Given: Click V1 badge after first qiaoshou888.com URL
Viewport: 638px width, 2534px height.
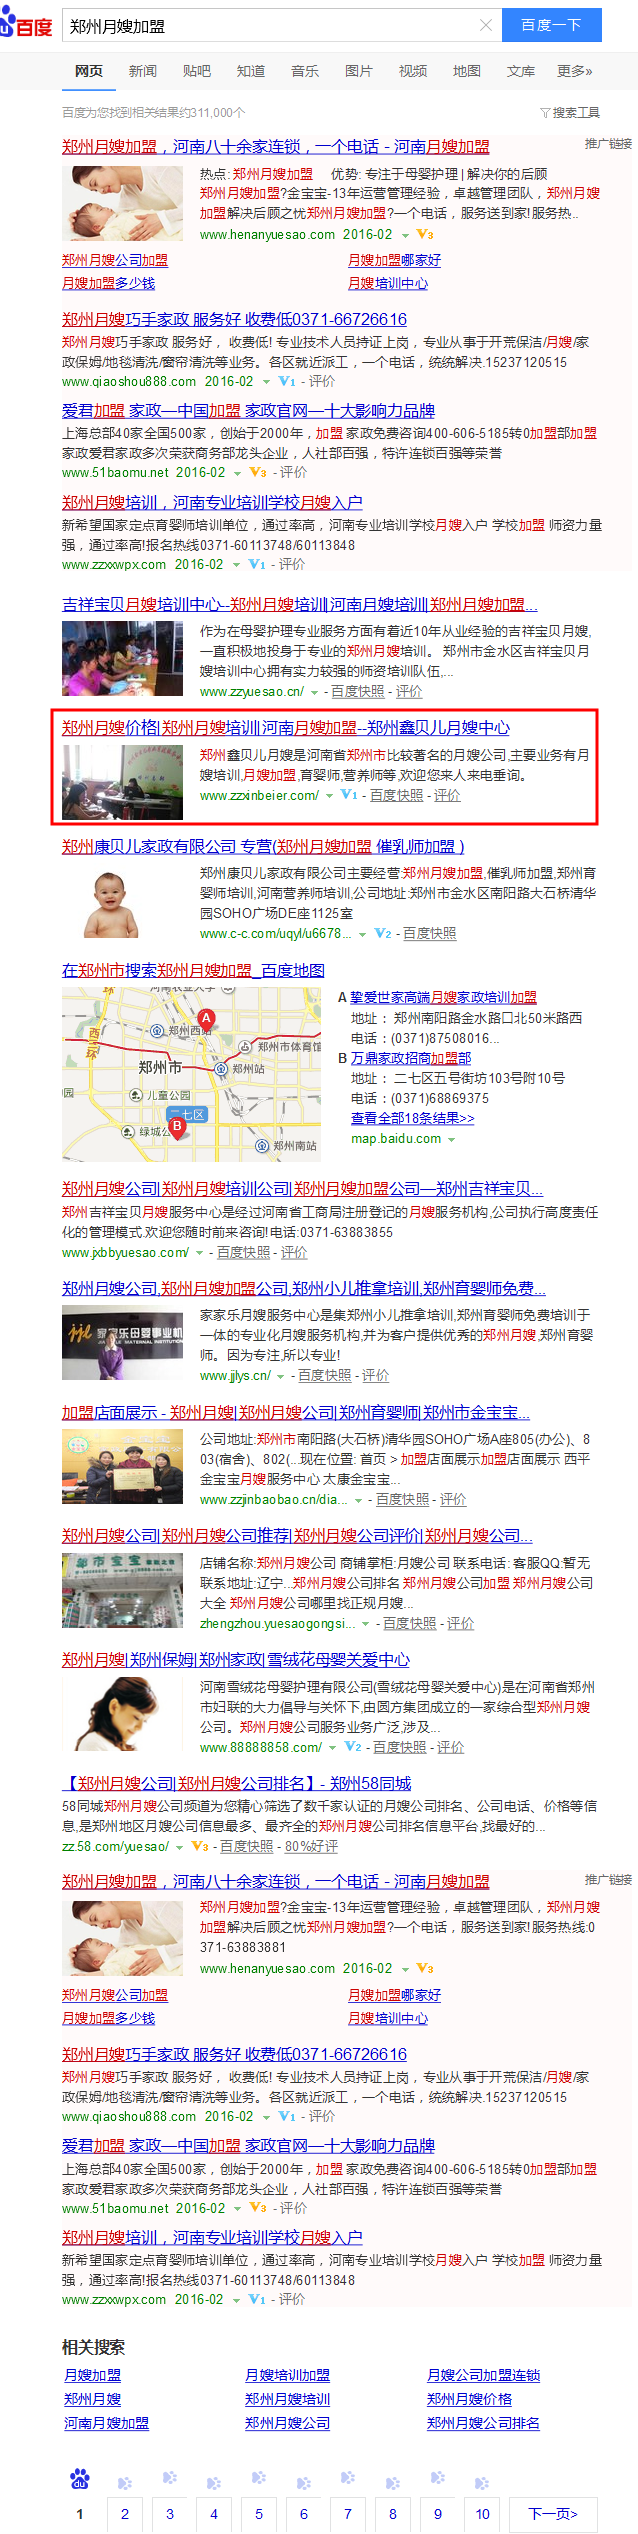Looking at the screenshot, I should point(287,382).
